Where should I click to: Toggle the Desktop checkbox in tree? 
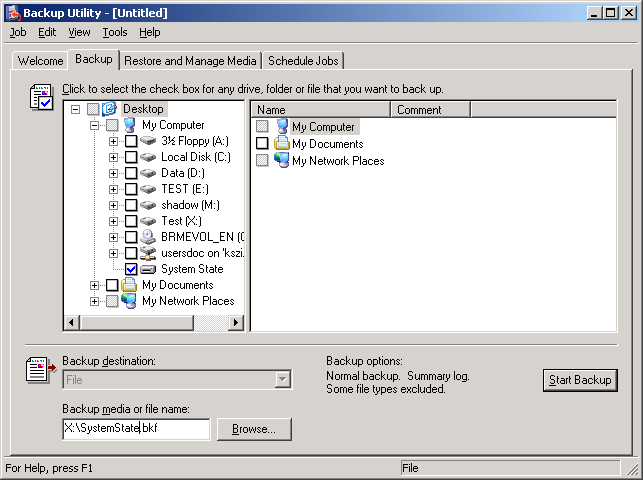coord(93,109)
